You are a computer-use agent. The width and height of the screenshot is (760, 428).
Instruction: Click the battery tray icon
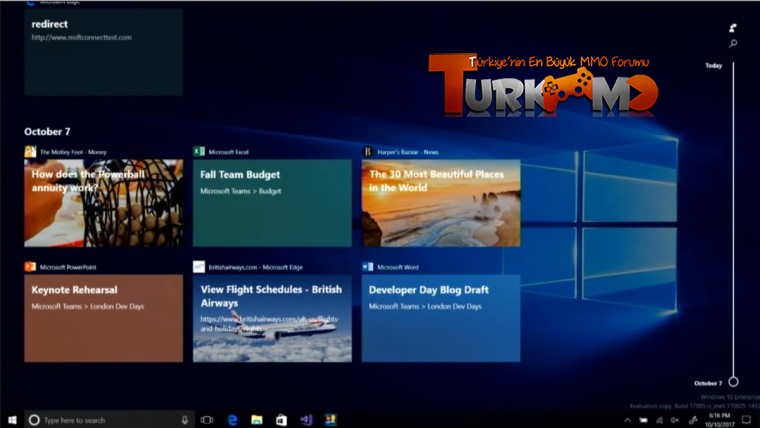(x=643, y=420)
